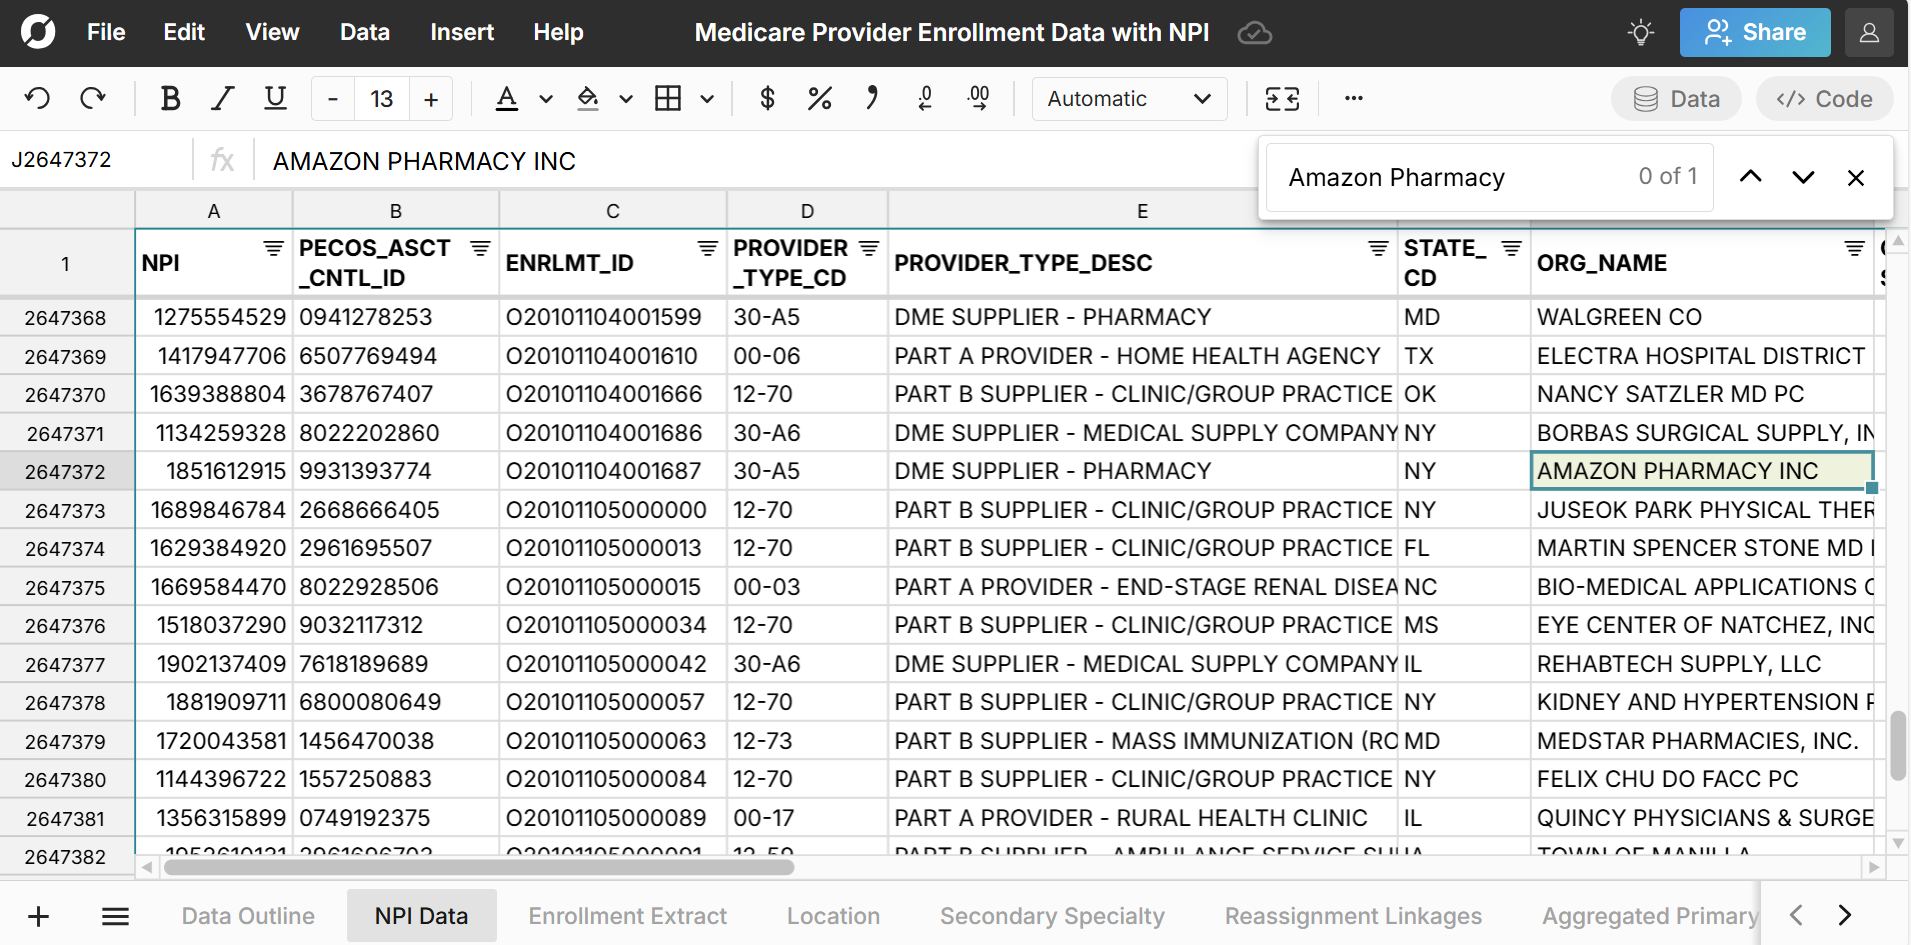Add a new sheet with plus icon

pyautogui.click(x=38, y=915)
